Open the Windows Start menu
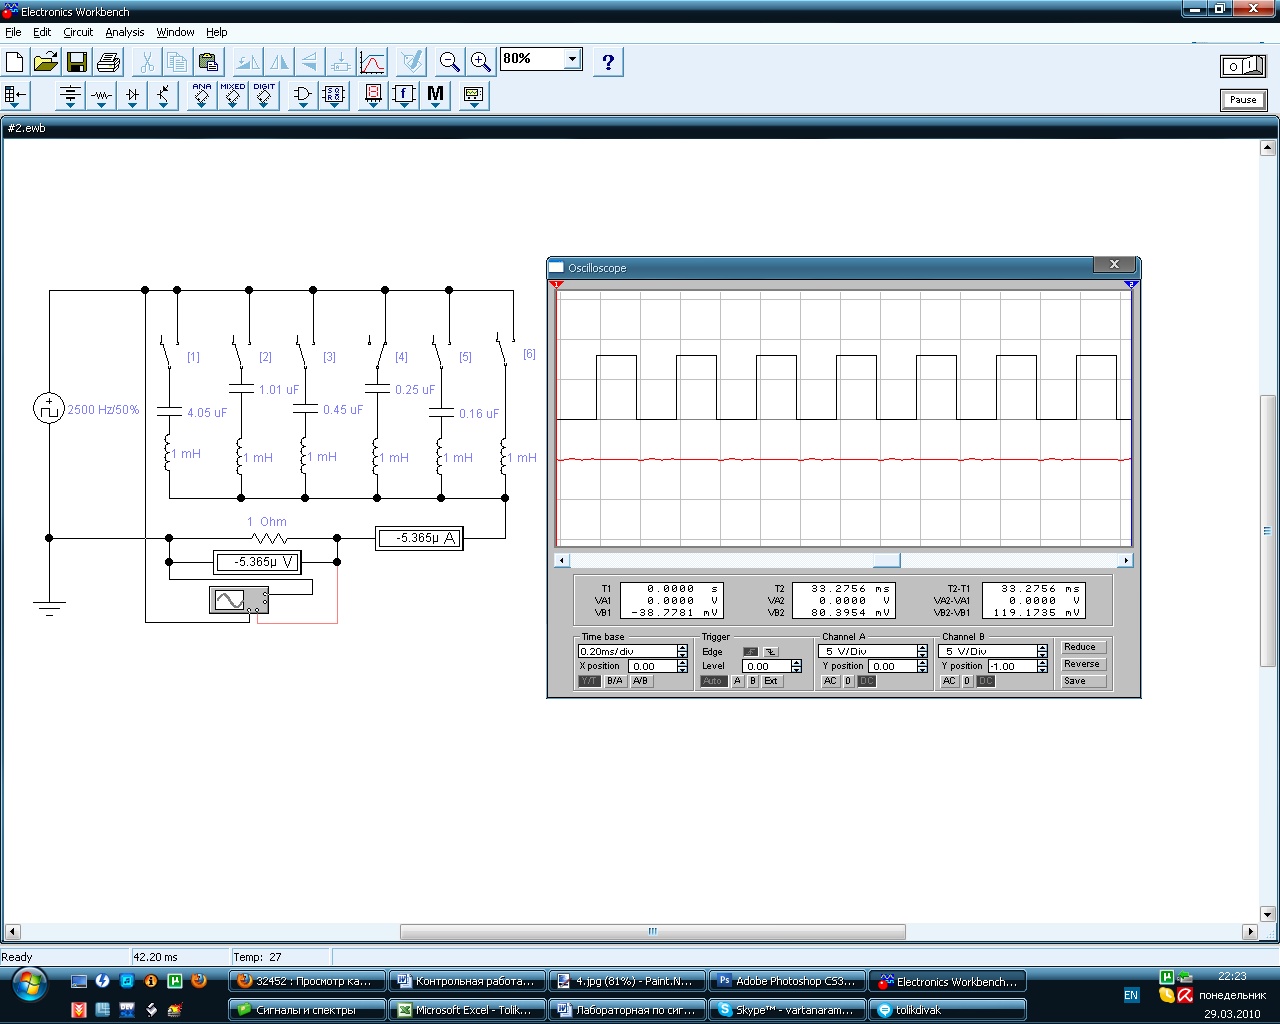 pos(29,985)
